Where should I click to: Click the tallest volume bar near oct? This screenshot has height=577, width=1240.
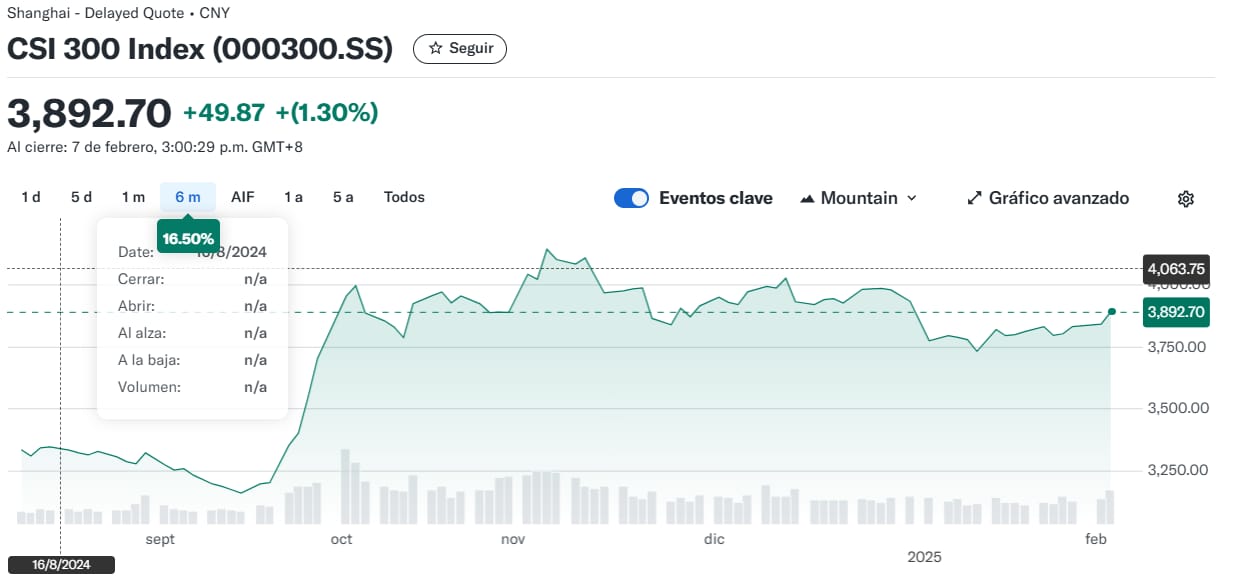point(345,487)
